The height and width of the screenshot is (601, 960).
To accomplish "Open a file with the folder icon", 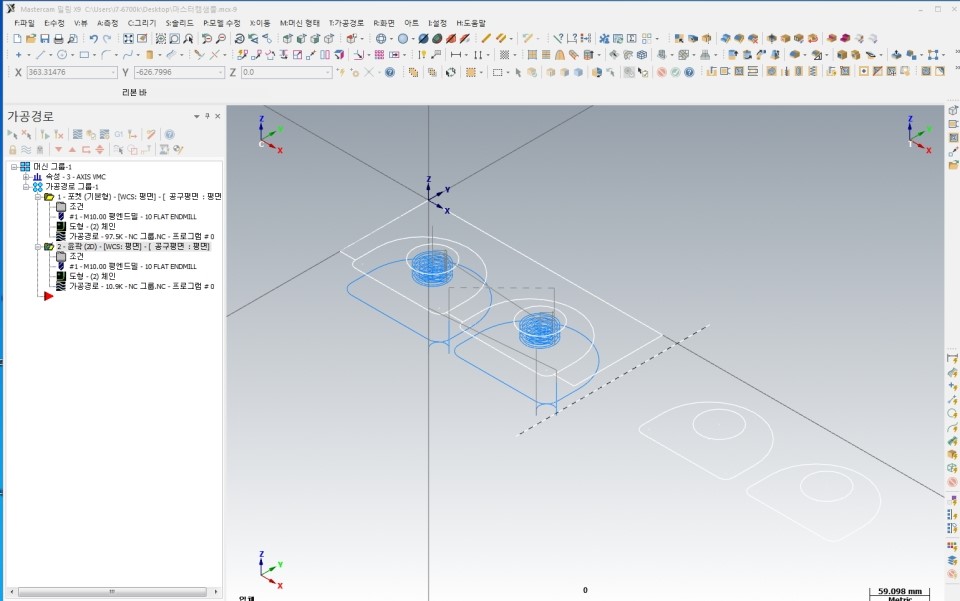I will tap(31, 39).
